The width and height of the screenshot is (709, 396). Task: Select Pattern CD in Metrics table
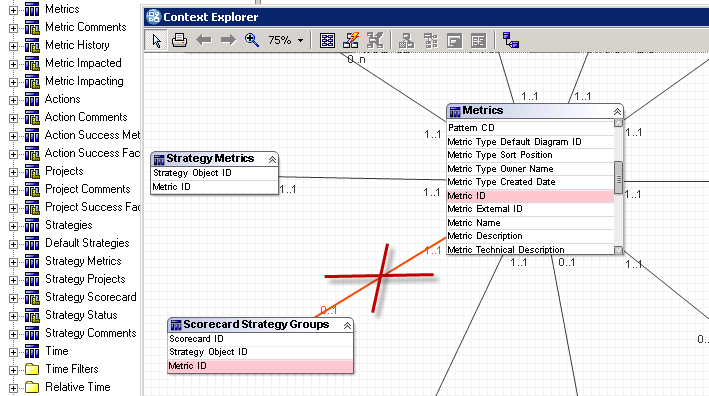tap(530, 128)
